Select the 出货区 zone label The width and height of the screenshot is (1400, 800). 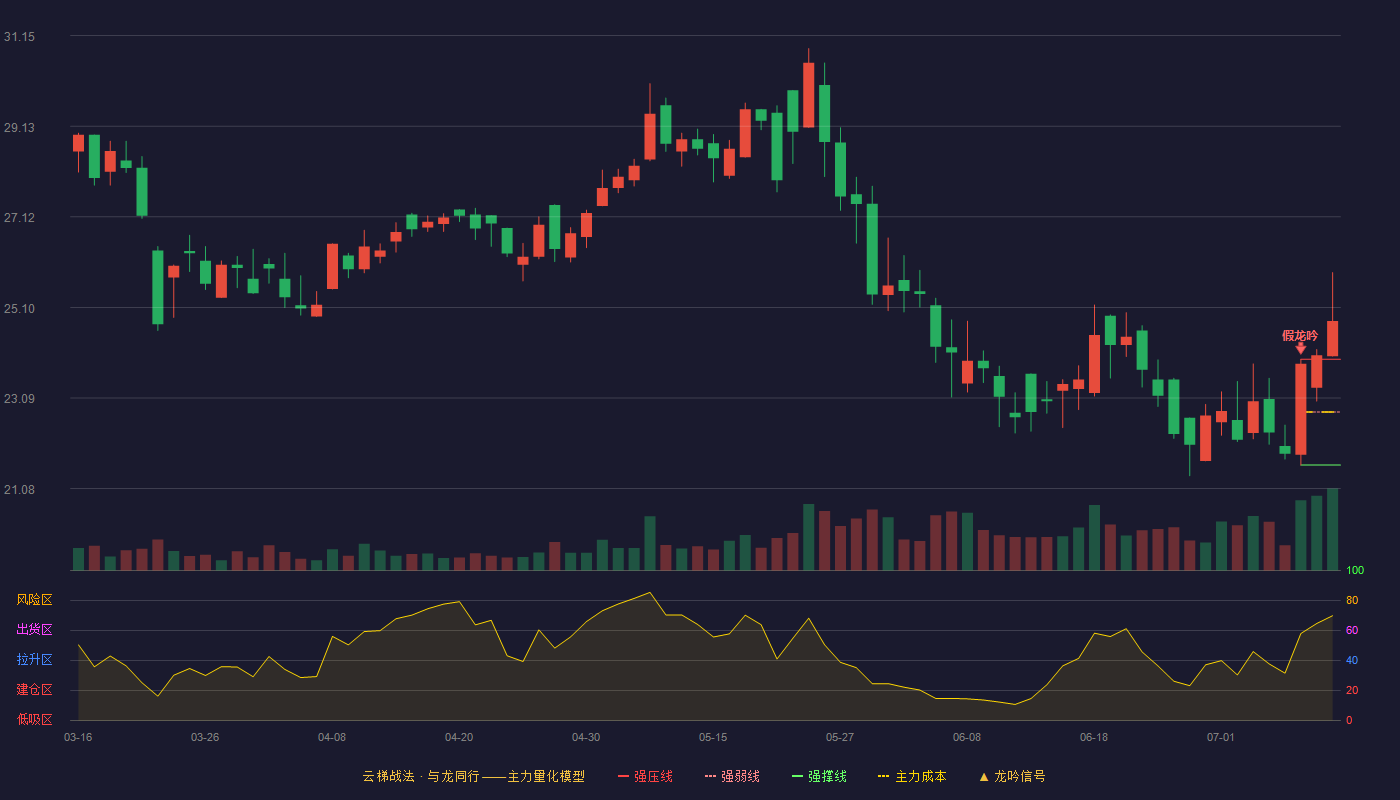pos(34,630)
